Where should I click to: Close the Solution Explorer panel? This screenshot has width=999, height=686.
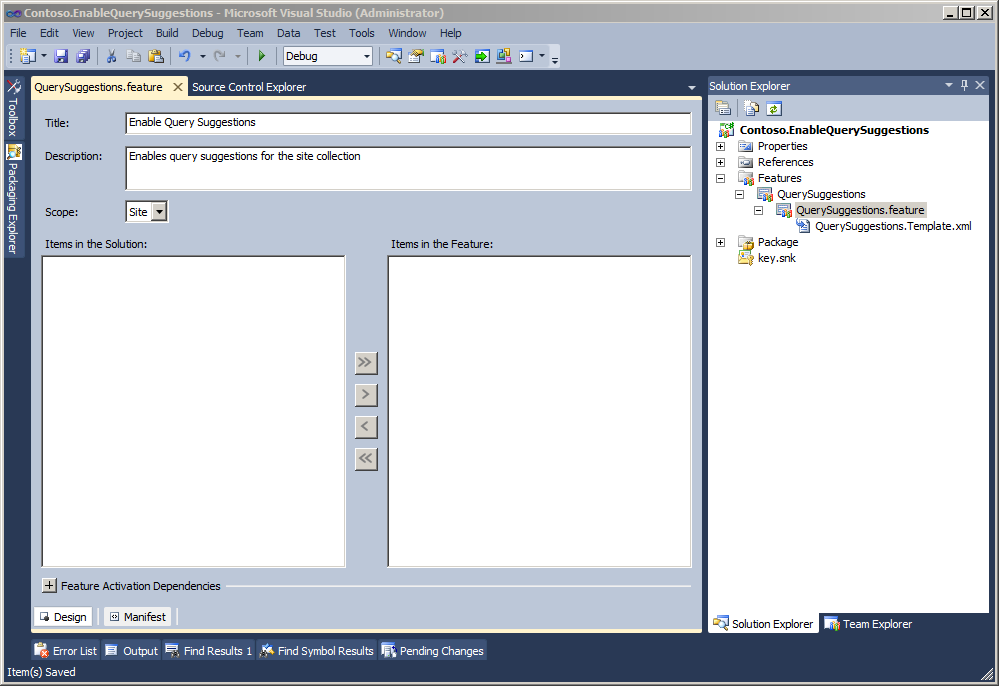click(x=980, y=85)
